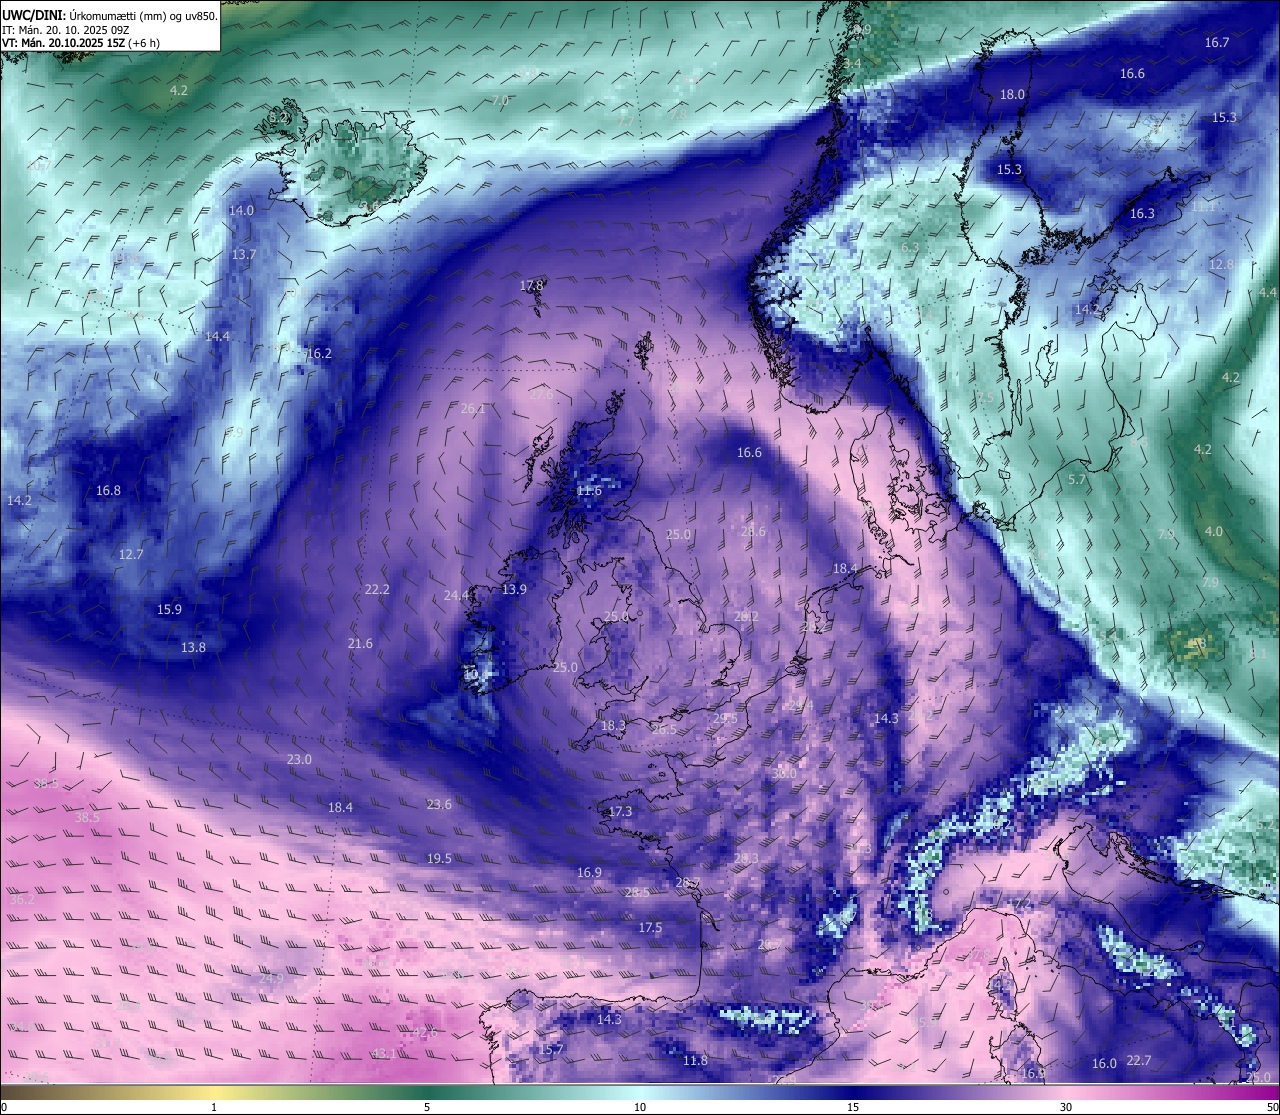Click the 42.6 value on the map
The height and width of the screenshot is (1115, 1280).
[x=425, y=1032]
